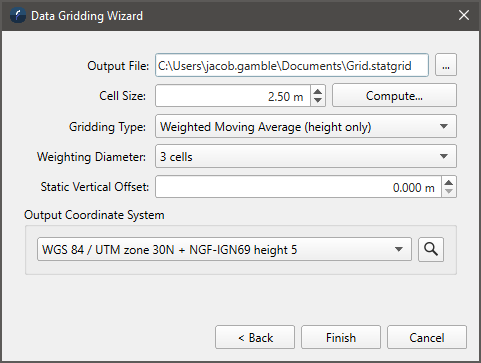Close the wizard with the X button
This screenshot has height=363, width=481.
click(464, 15)
